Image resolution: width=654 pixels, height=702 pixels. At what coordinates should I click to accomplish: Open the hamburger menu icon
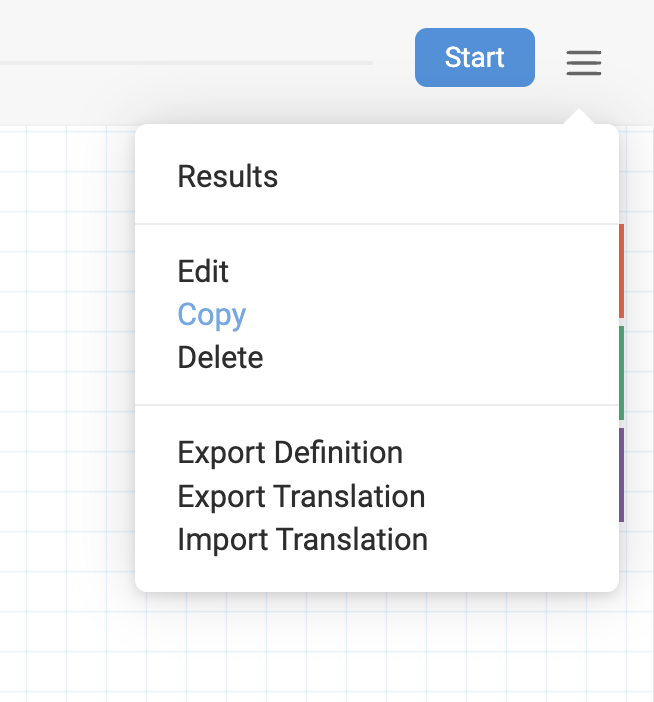[584, 63]
